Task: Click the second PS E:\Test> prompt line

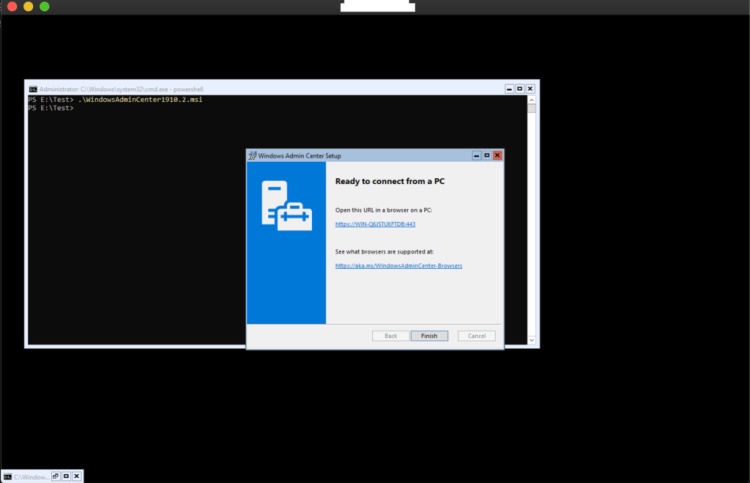Action: [51, 108]
